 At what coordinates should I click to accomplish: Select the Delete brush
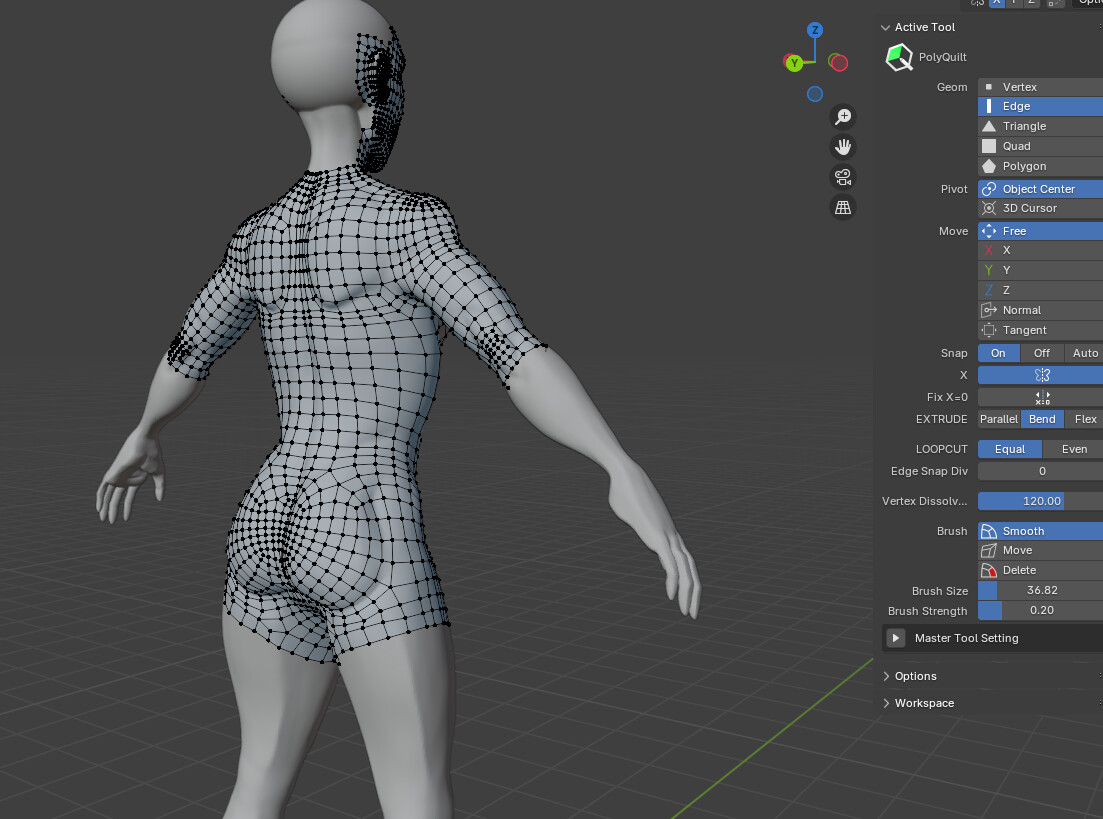click(1040, 570)
